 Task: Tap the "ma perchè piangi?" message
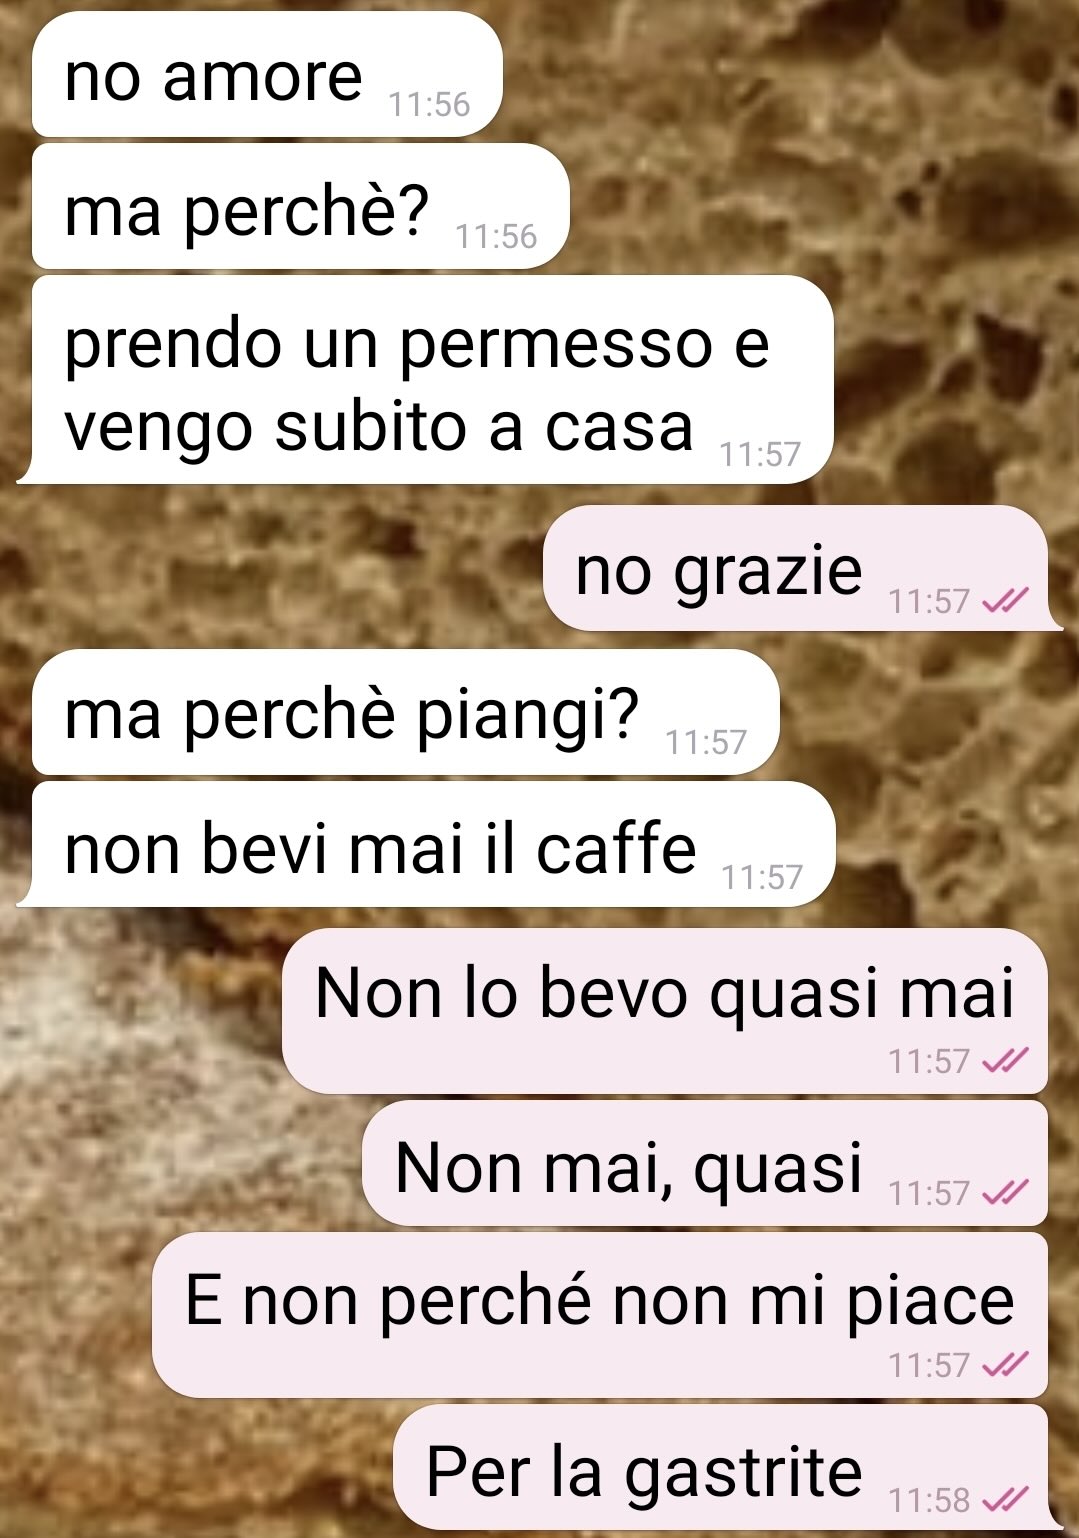405,712
